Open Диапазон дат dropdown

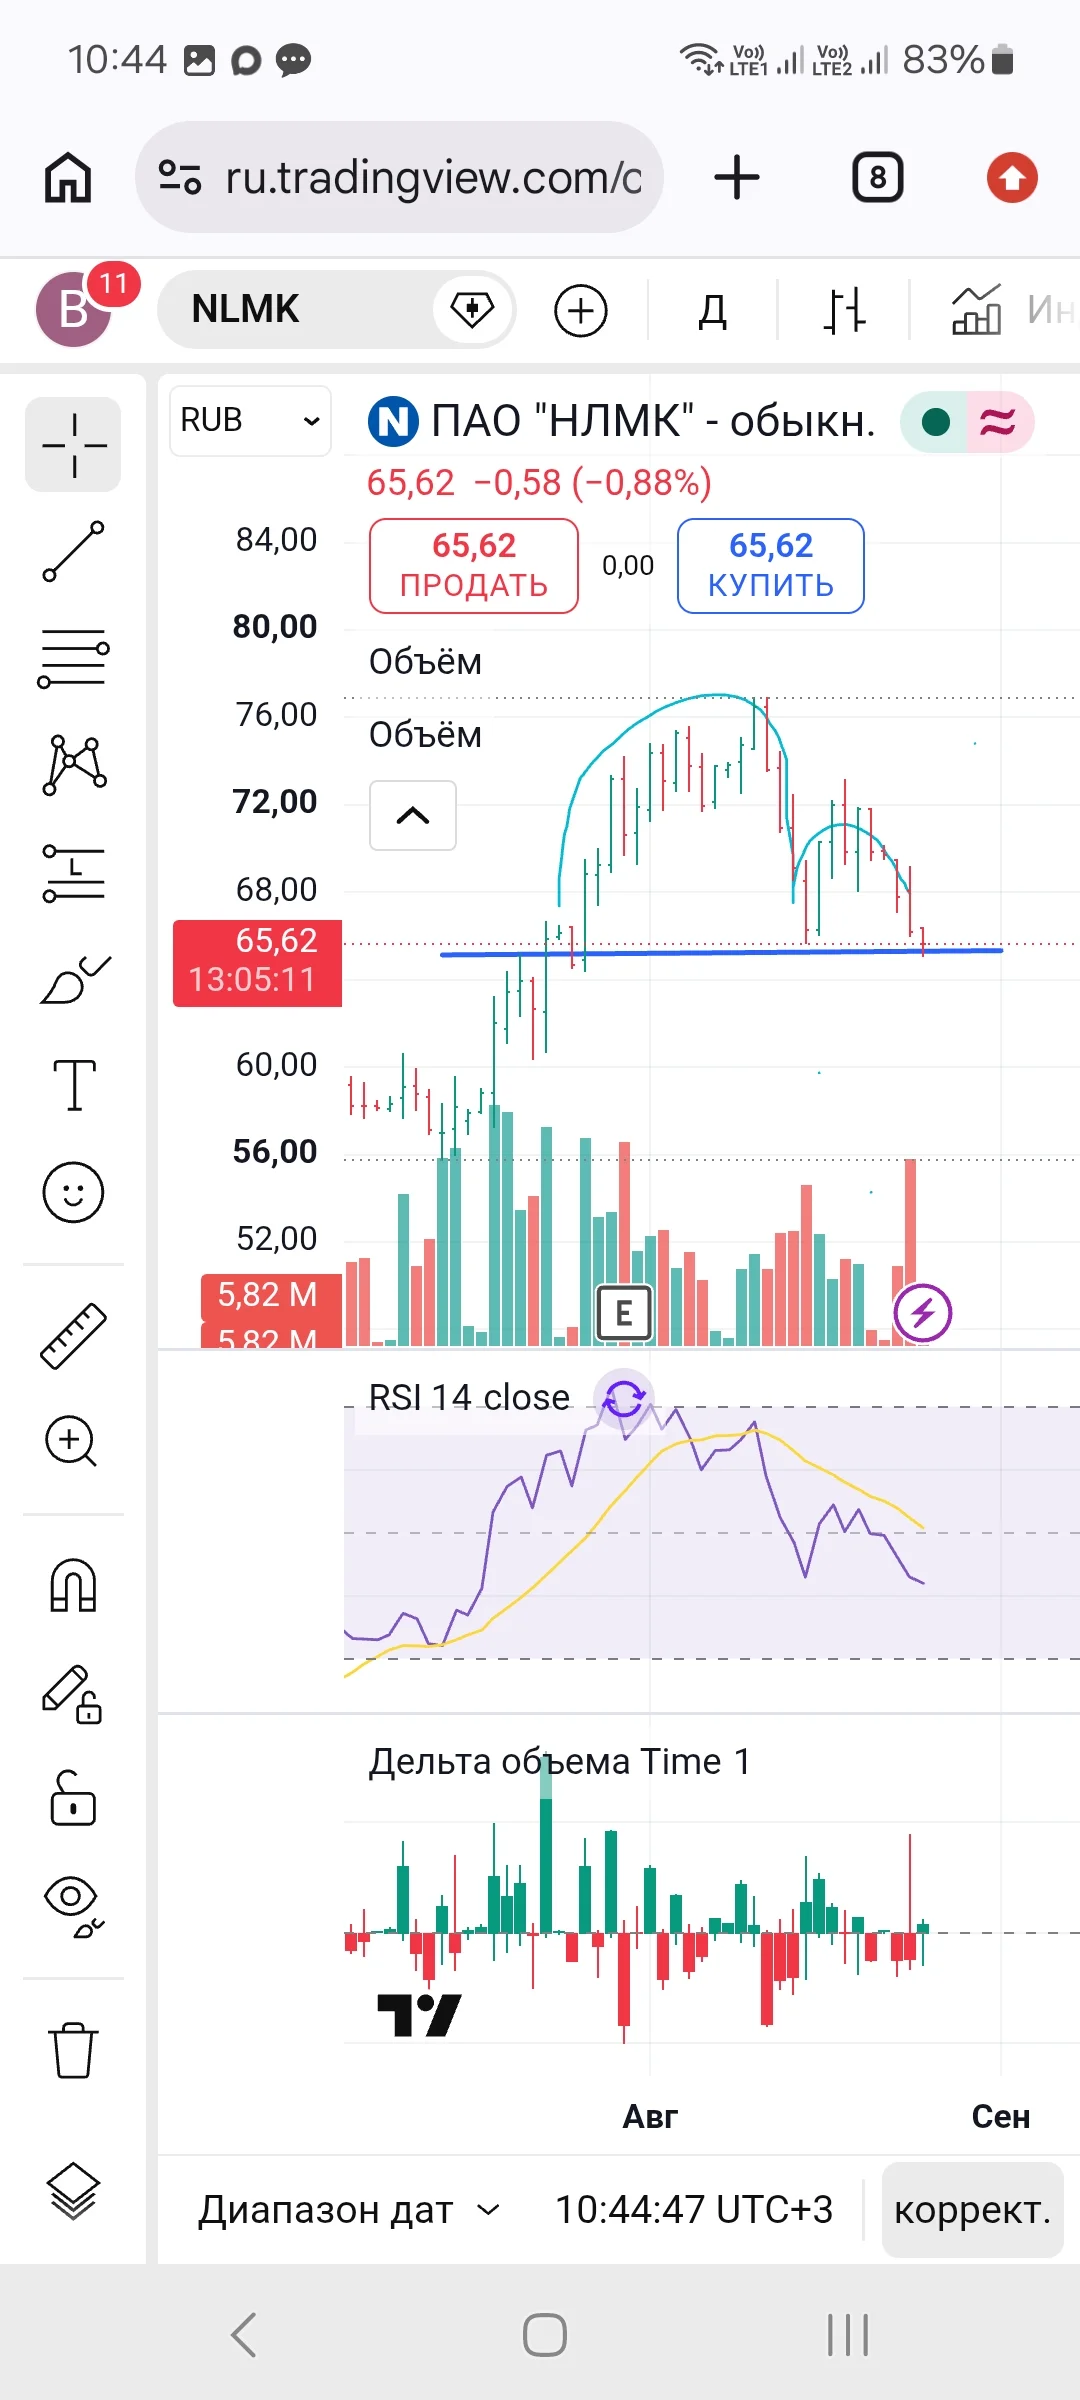(x=348, y=2210)
